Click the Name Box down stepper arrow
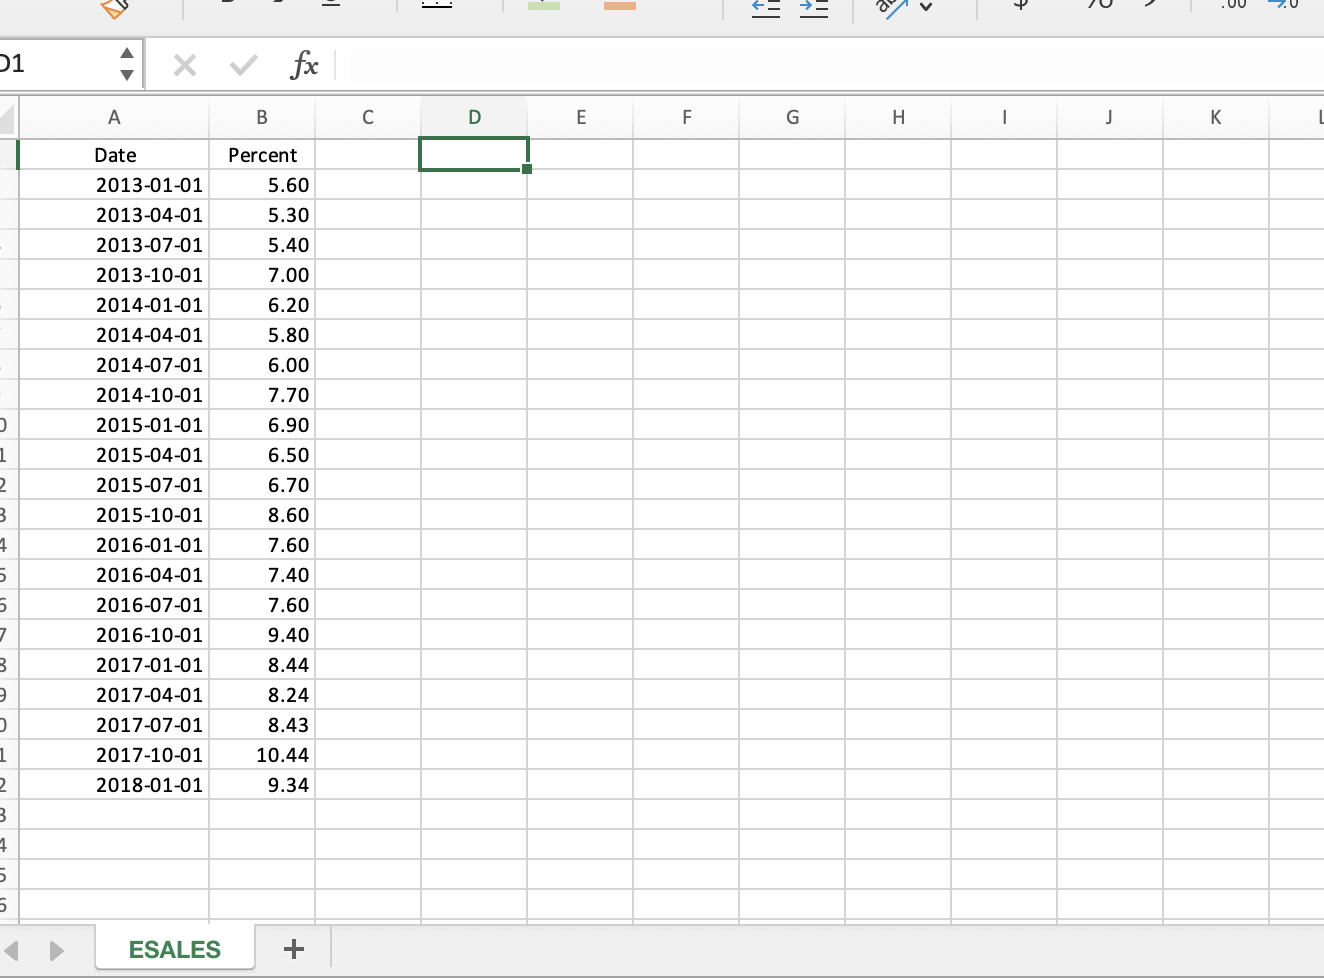 coord(126,74)
